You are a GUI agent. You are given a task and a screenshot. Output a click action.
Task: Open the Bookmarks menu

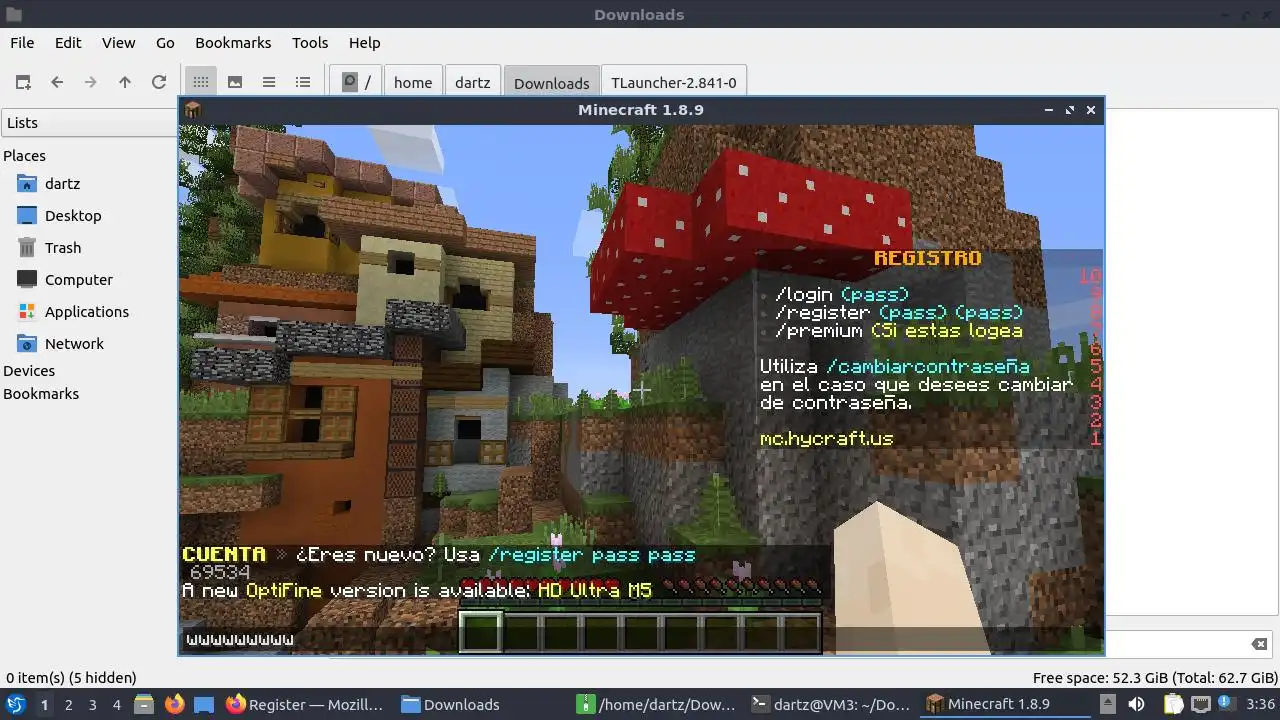(x=233, y=43)
